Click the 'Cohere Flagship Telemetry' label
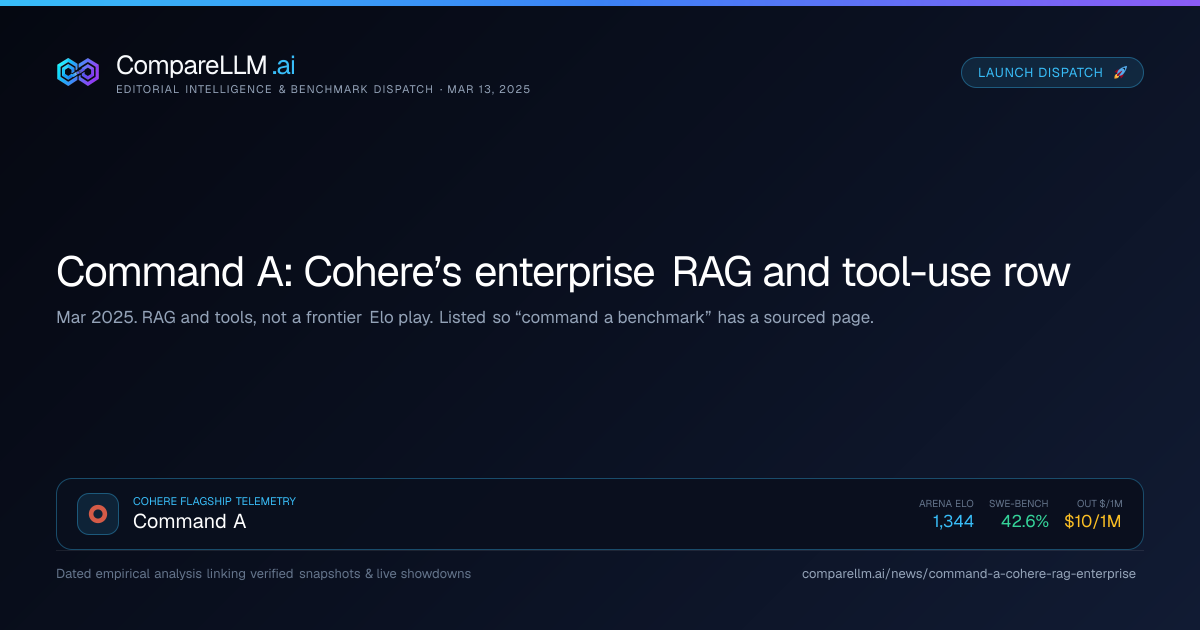 (214, 501)
